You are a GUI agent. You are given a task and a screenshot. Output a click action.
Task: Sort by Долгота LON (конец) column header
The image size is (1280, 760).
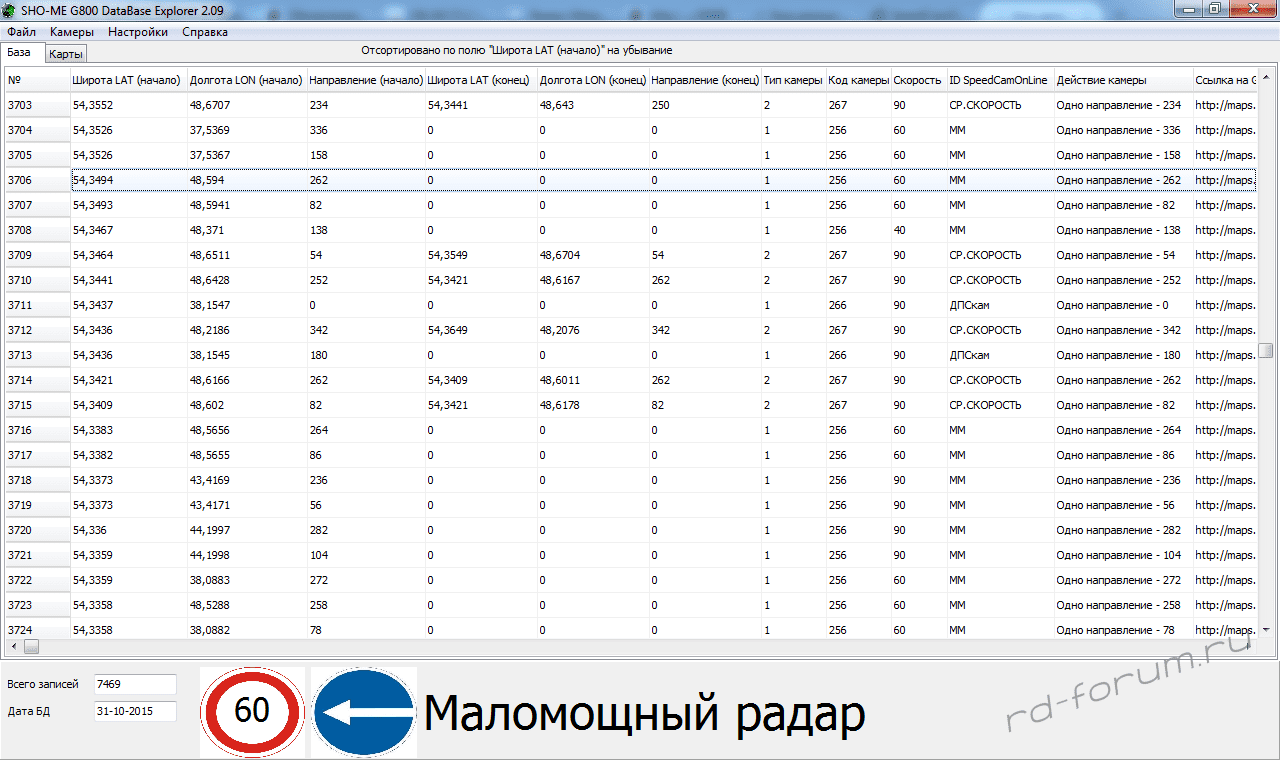coord(593,80)
